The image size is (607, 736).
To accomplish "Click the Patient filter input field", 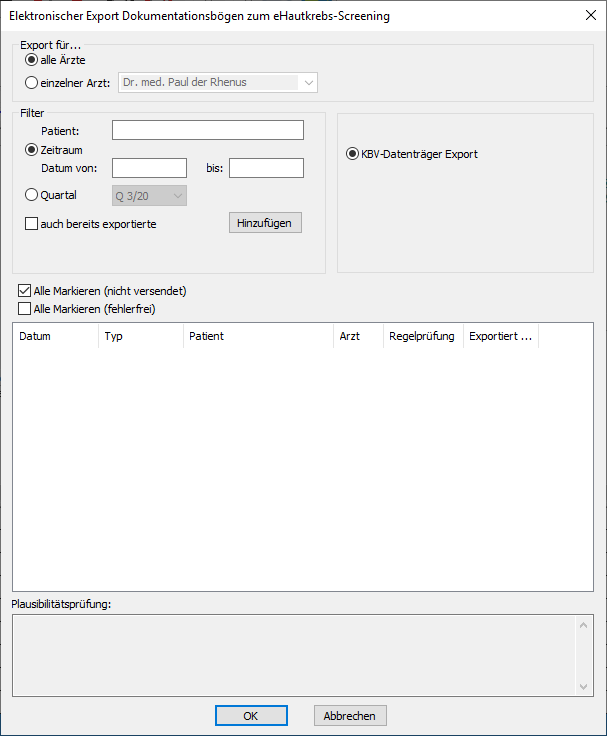I will 207,130.
